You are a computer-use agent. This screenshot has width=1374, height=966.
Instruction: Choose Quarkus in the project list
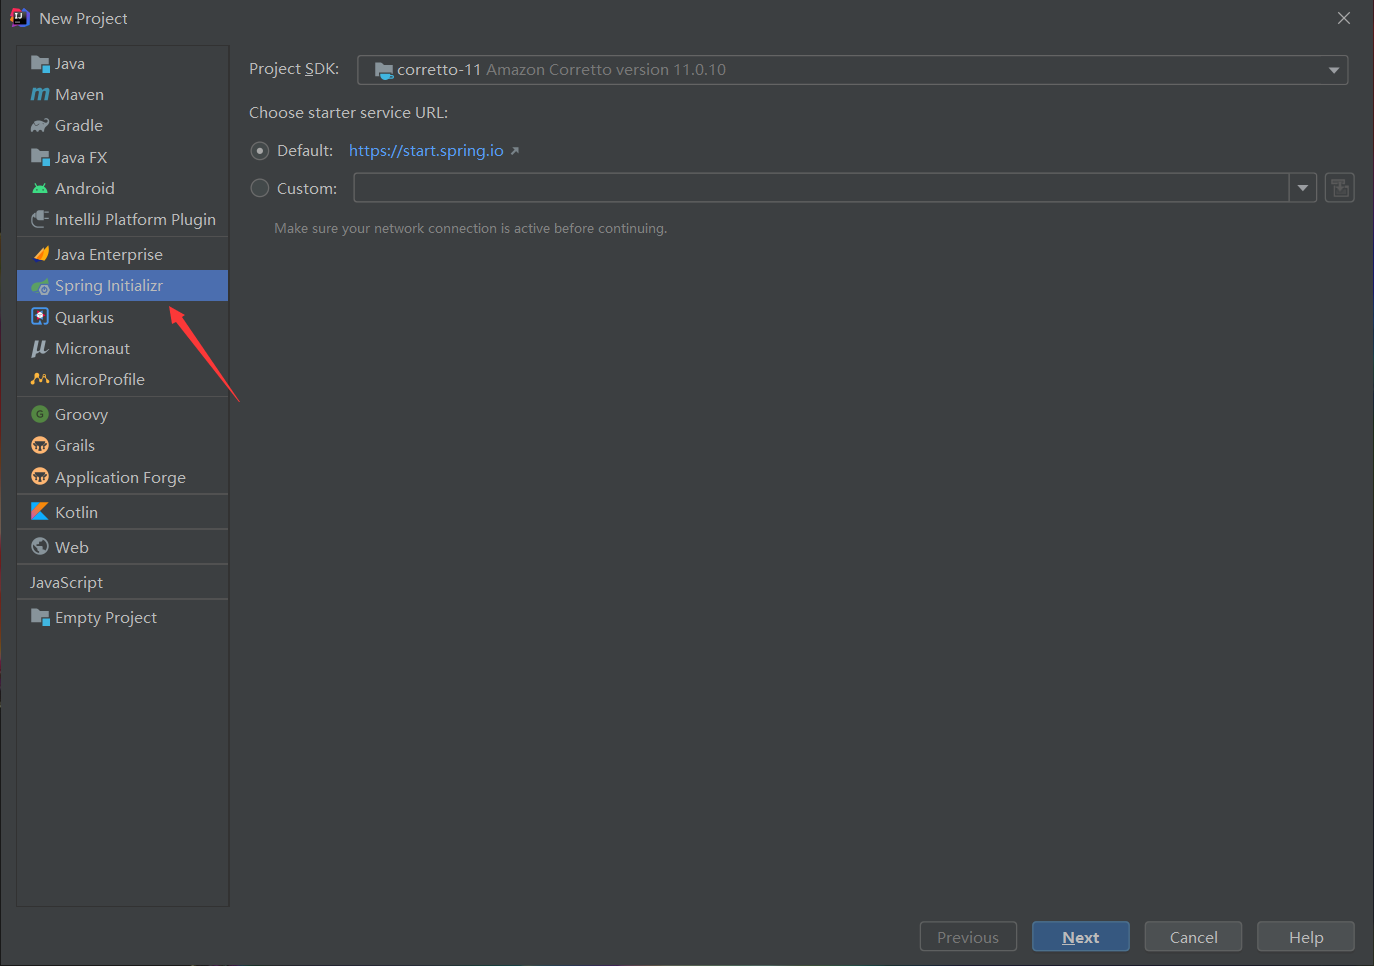[122, 317]
